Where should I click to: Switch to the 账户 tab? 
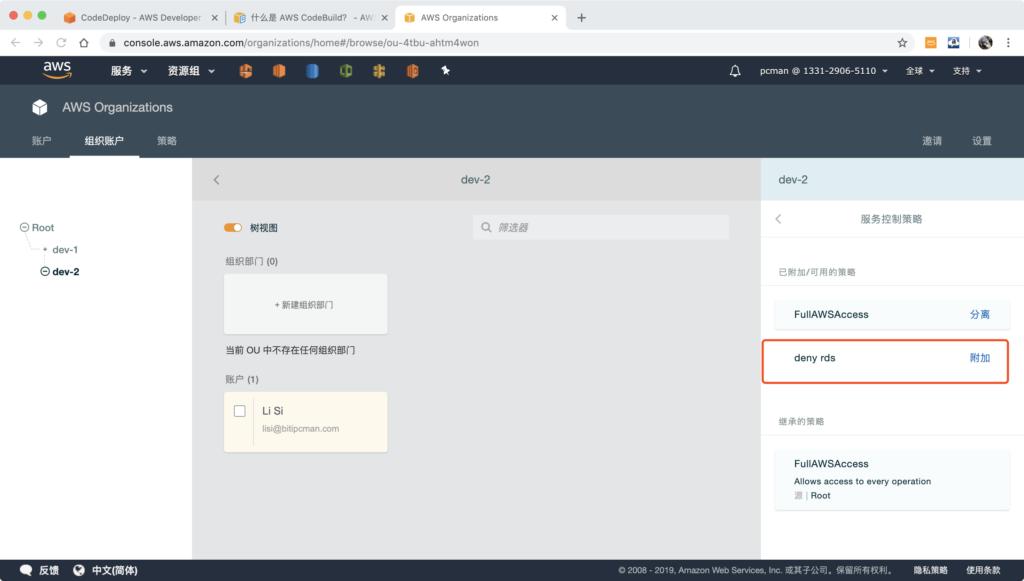coord(41,140)
